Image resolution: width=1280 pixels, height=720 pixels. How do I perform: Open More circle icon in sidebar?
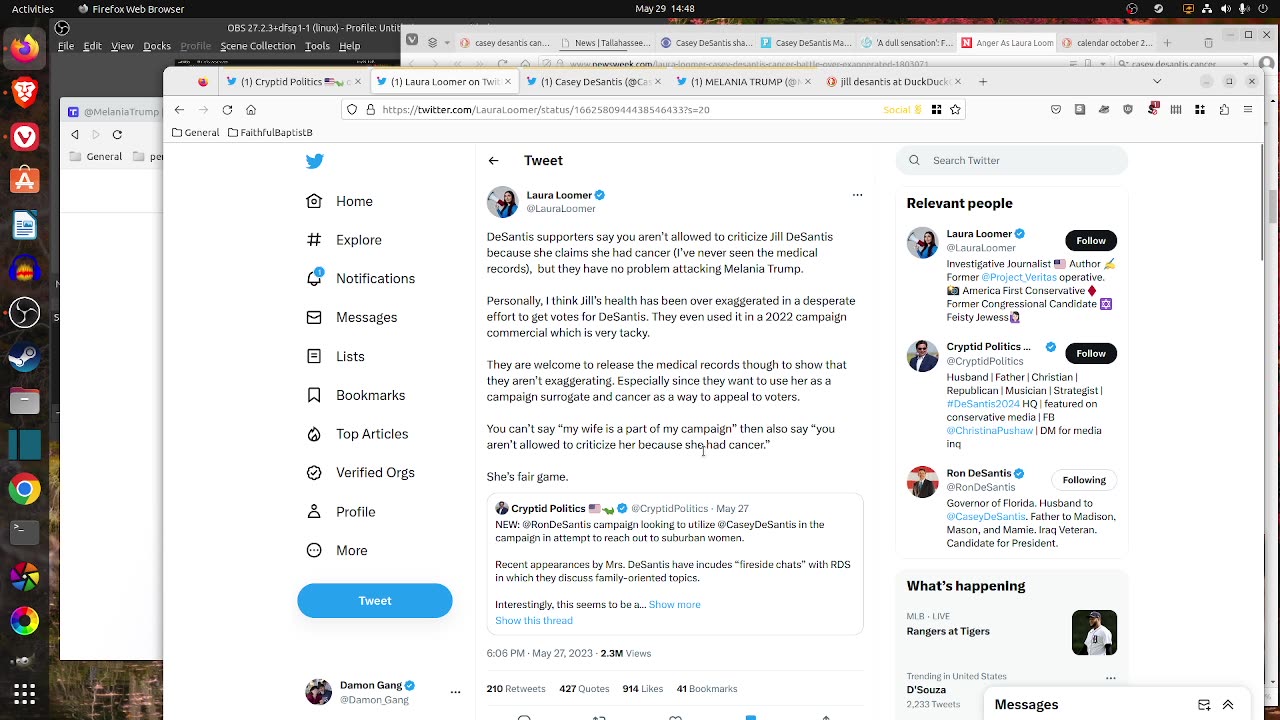(314, 551)
